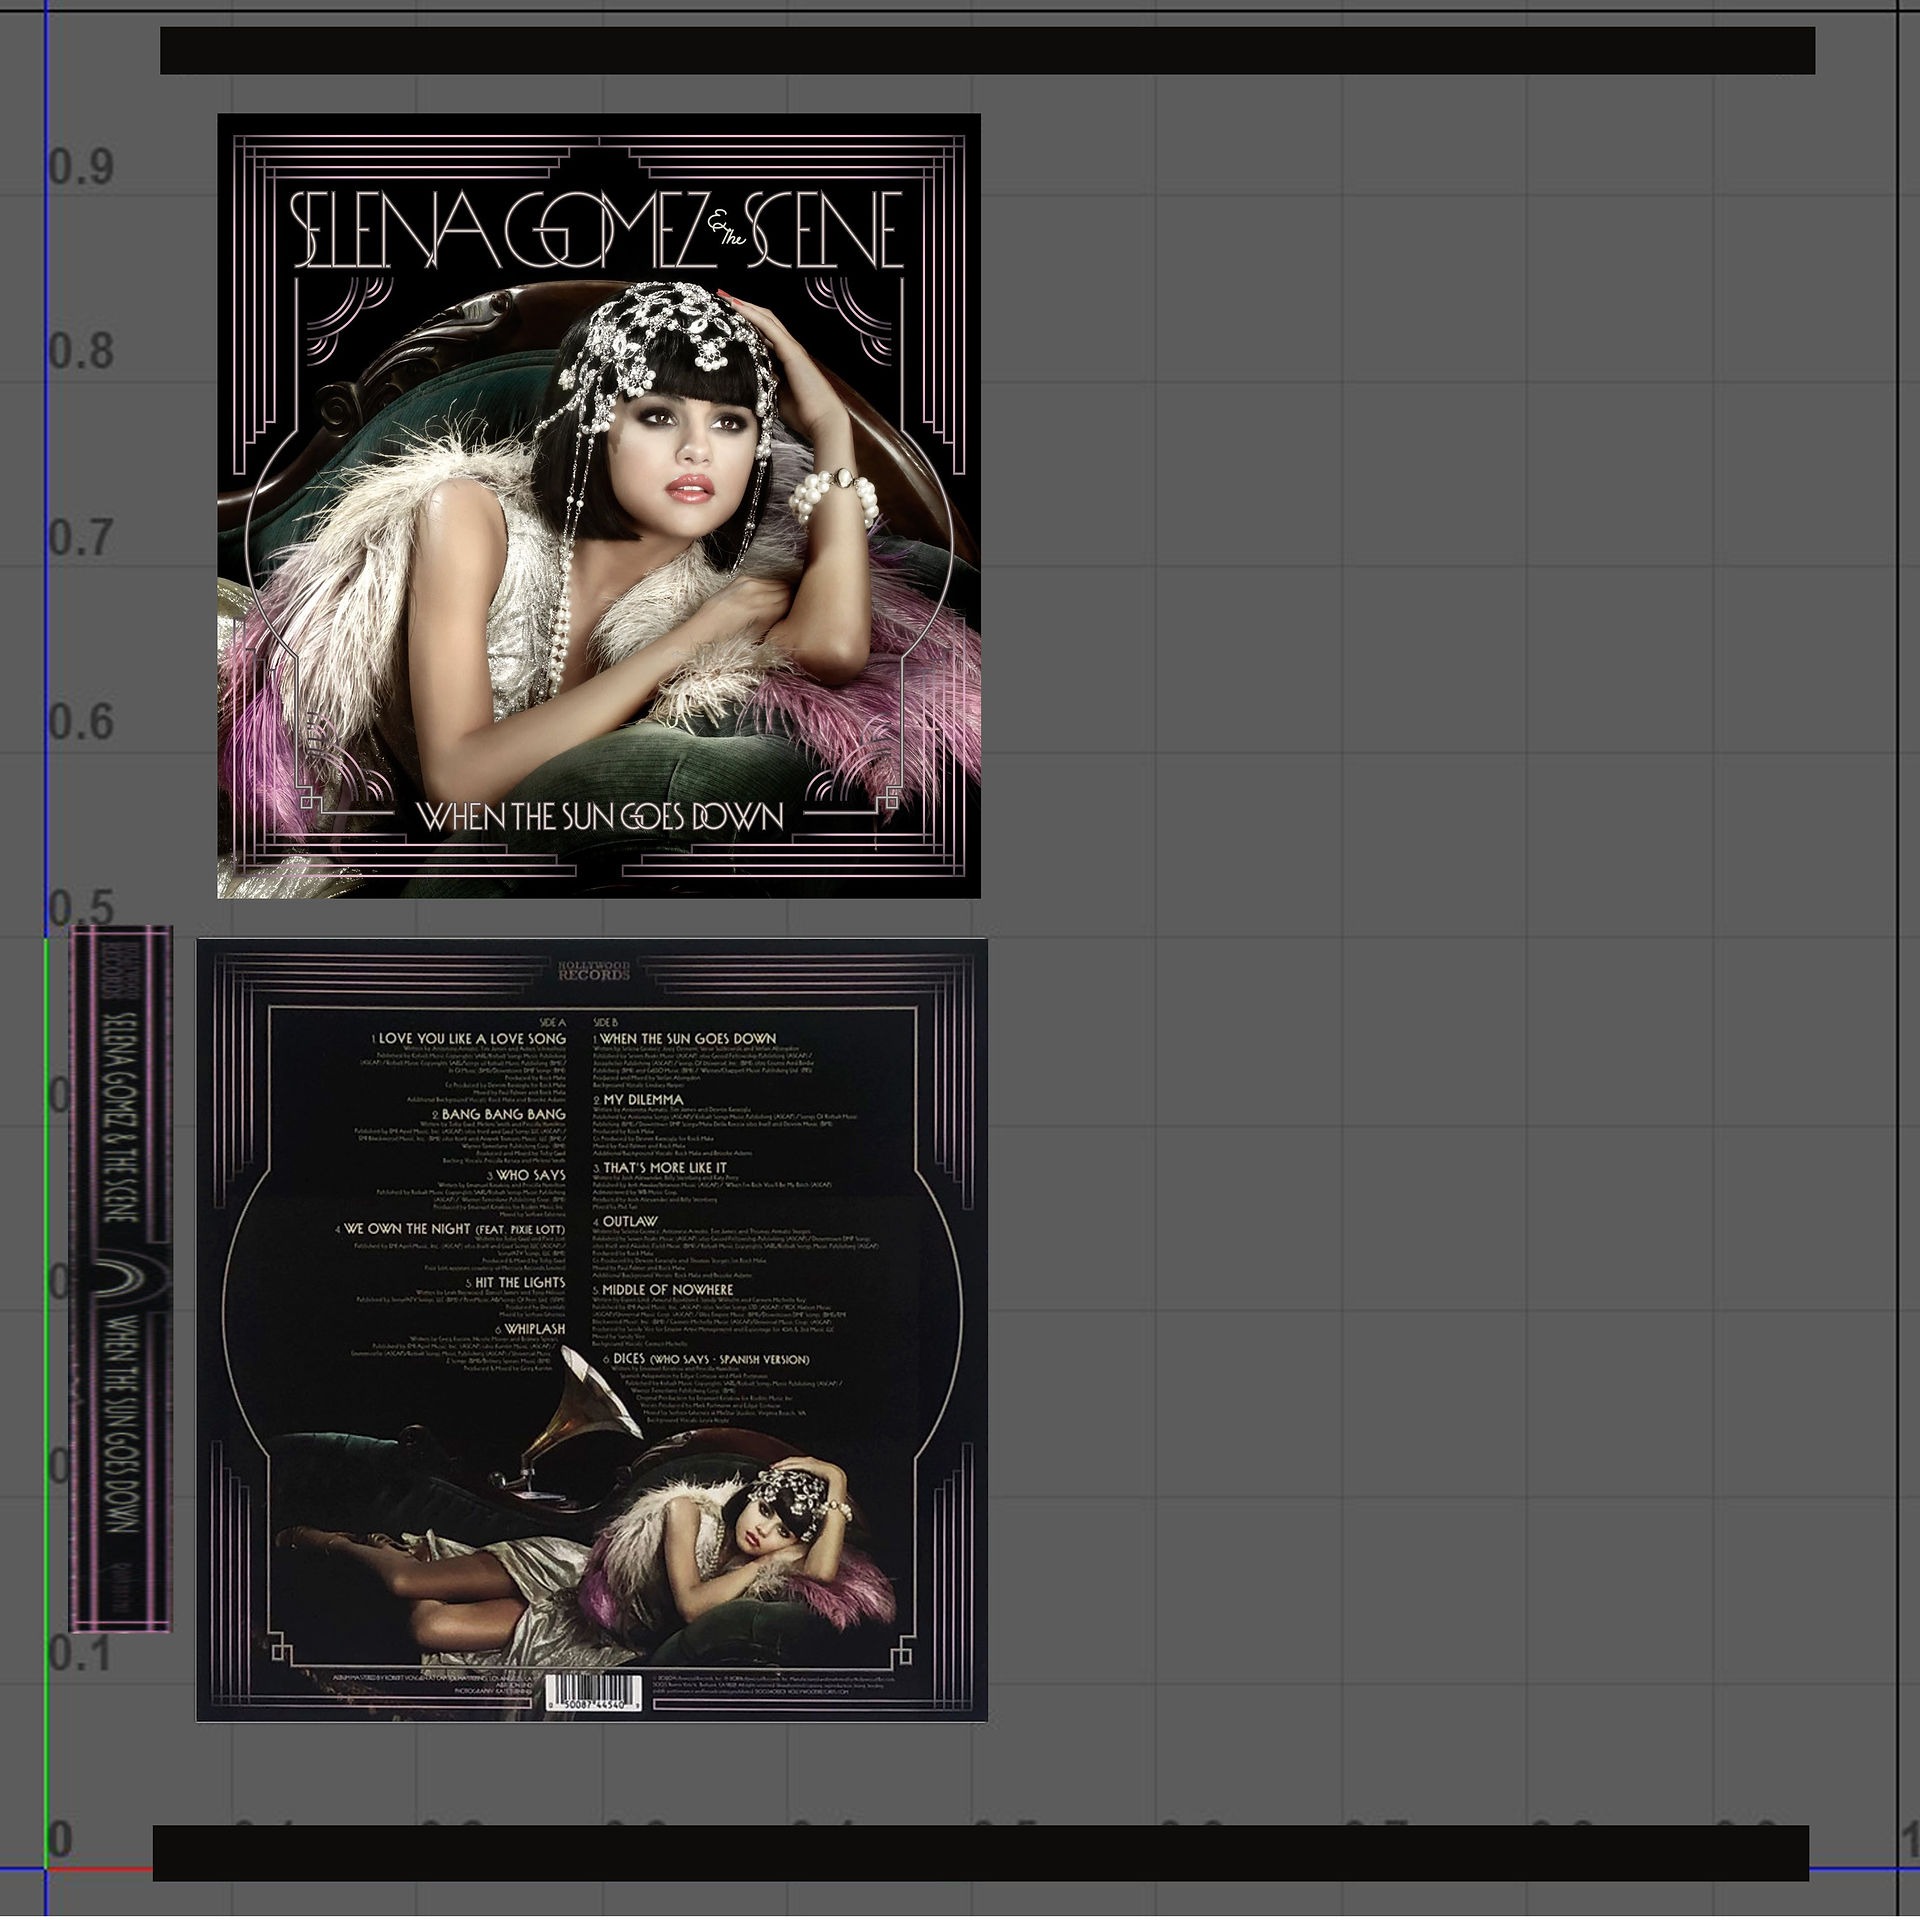Image resolution: width=1920 pixels, height=1920 pixels.
Task: Click the "0.8" grid axis label
Action: [81, 352]
